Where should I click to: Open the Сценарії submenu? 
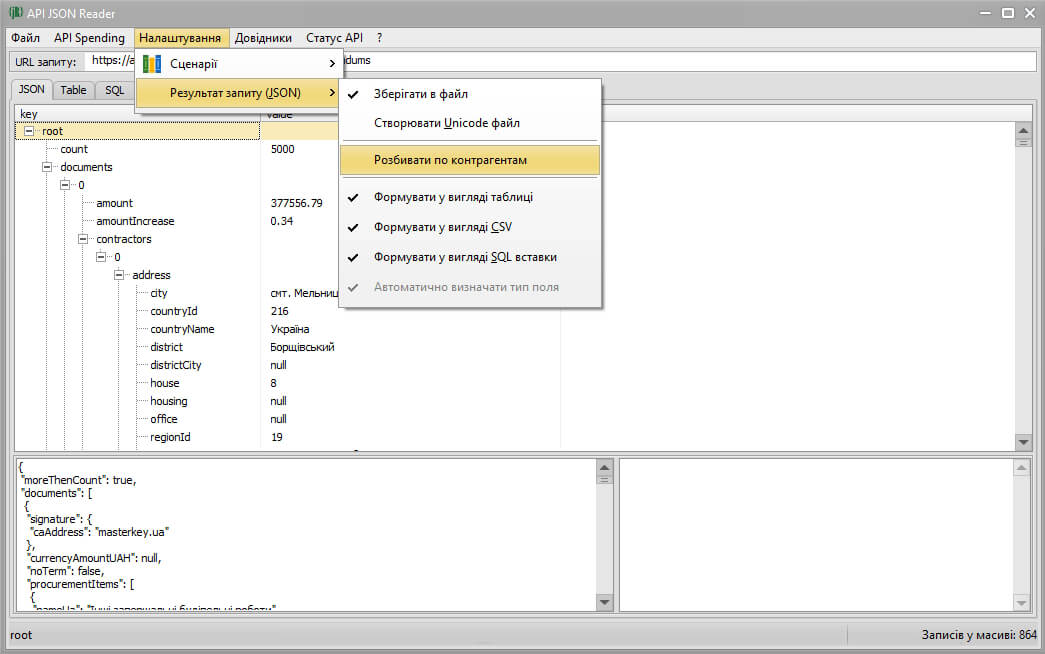pos(238,64)
